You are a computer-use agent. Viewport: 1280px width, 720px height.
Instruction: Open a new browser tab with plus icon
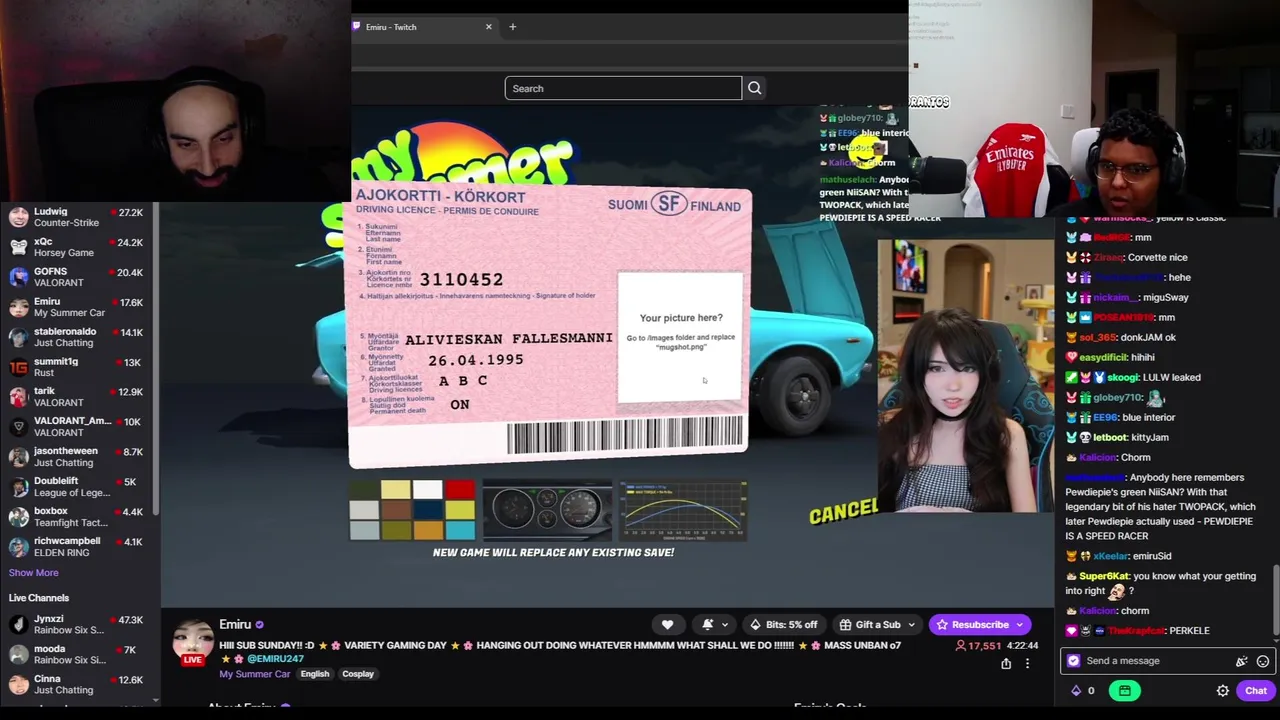tap(512, 27)
